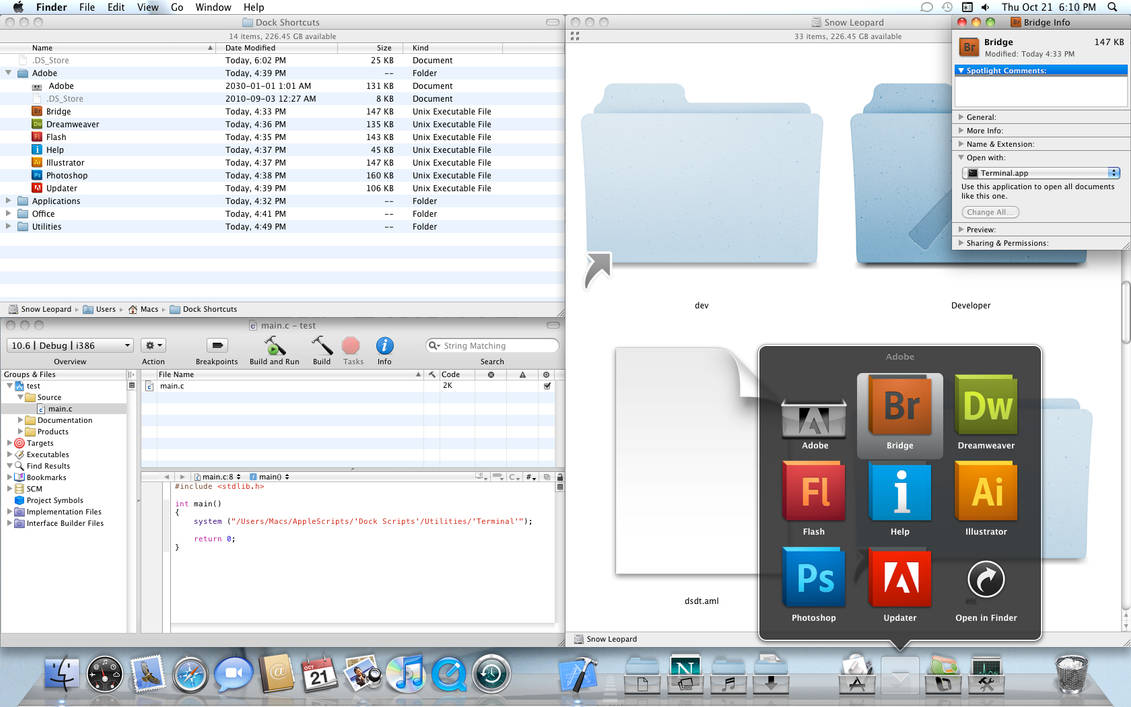Open the 10.6 Debug i386 Overview dropdown
Viewport: 1131px width, 707px height.
pos(69,346)
